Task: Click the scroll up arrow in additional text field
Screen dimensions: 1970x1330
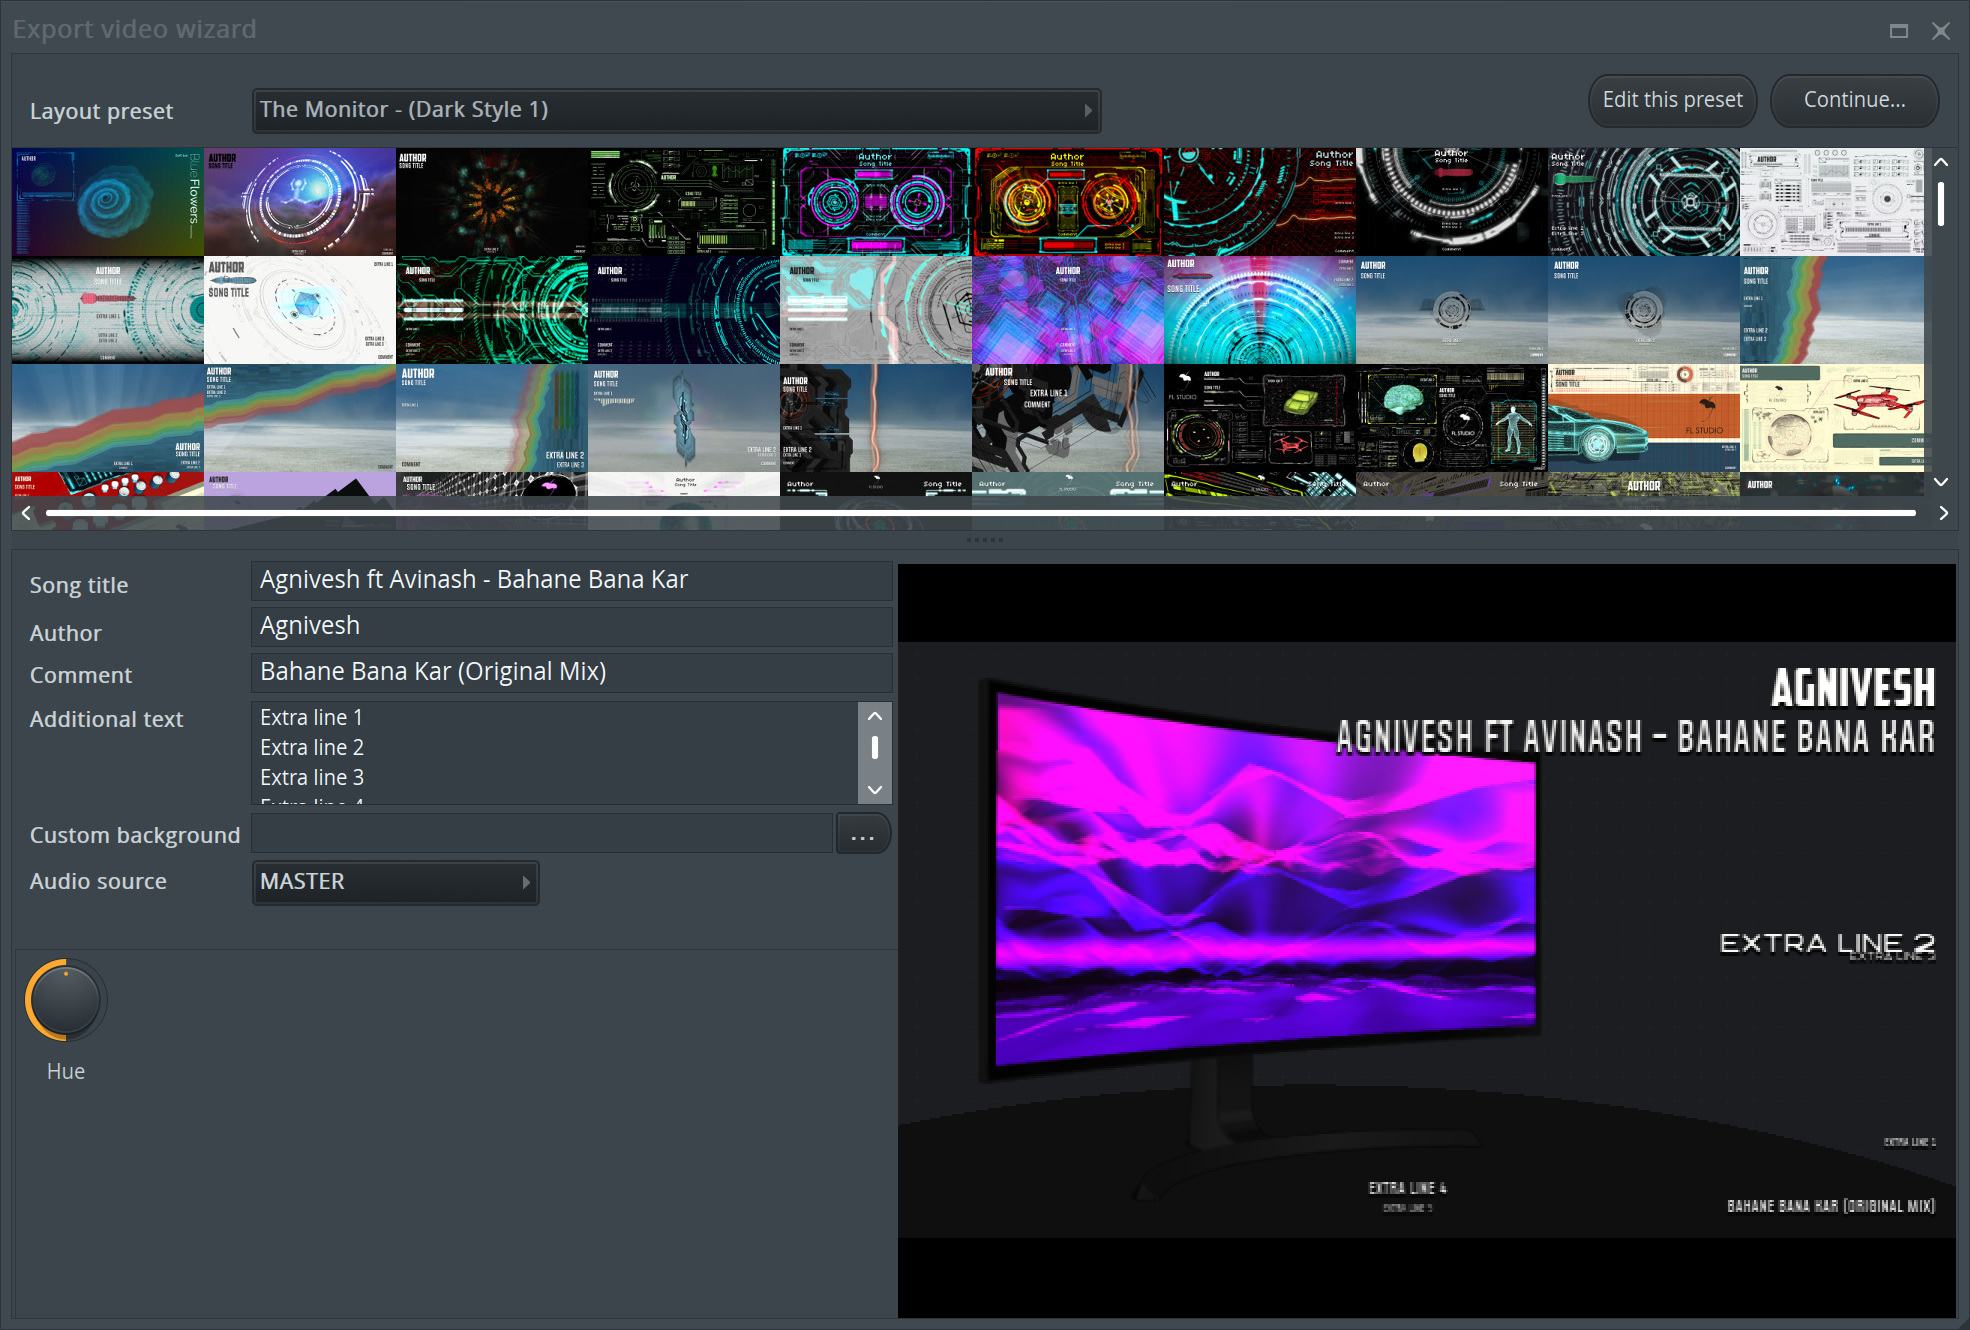Action: (x=876, y=717)
